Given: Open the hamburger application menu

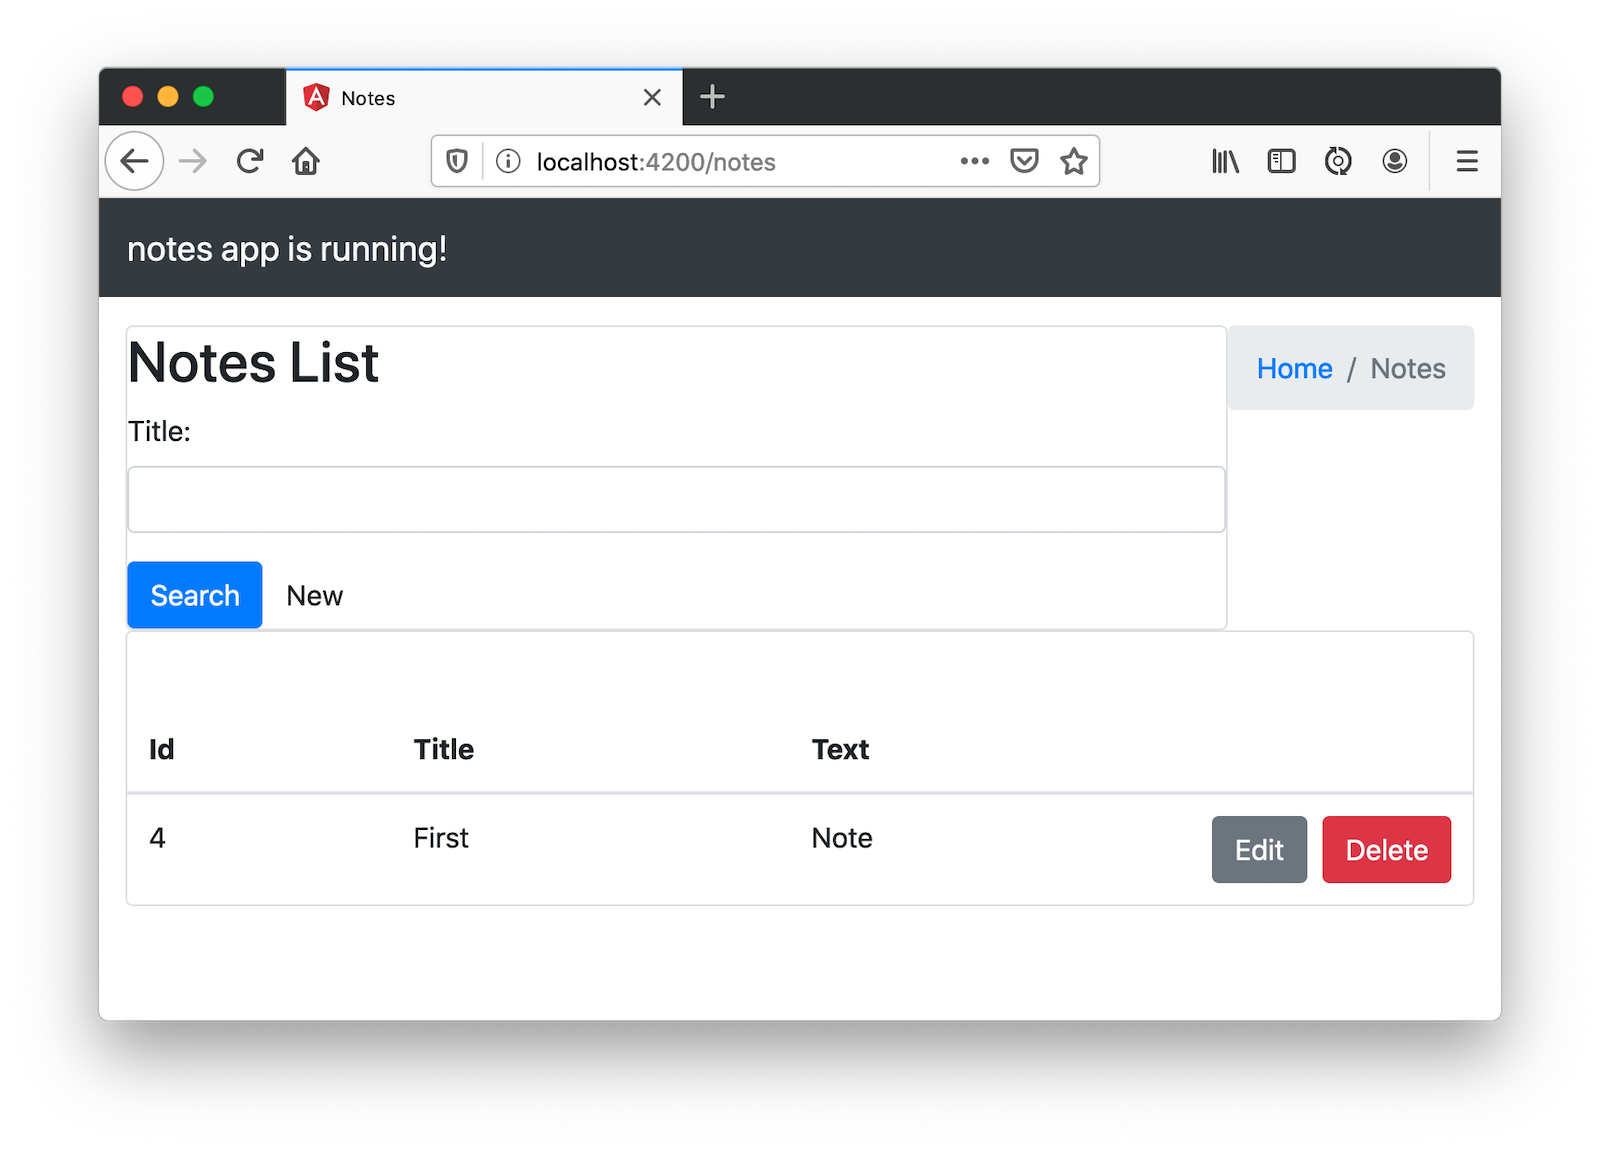Looking at the screenshot, I should click(x=1466, y=161).
